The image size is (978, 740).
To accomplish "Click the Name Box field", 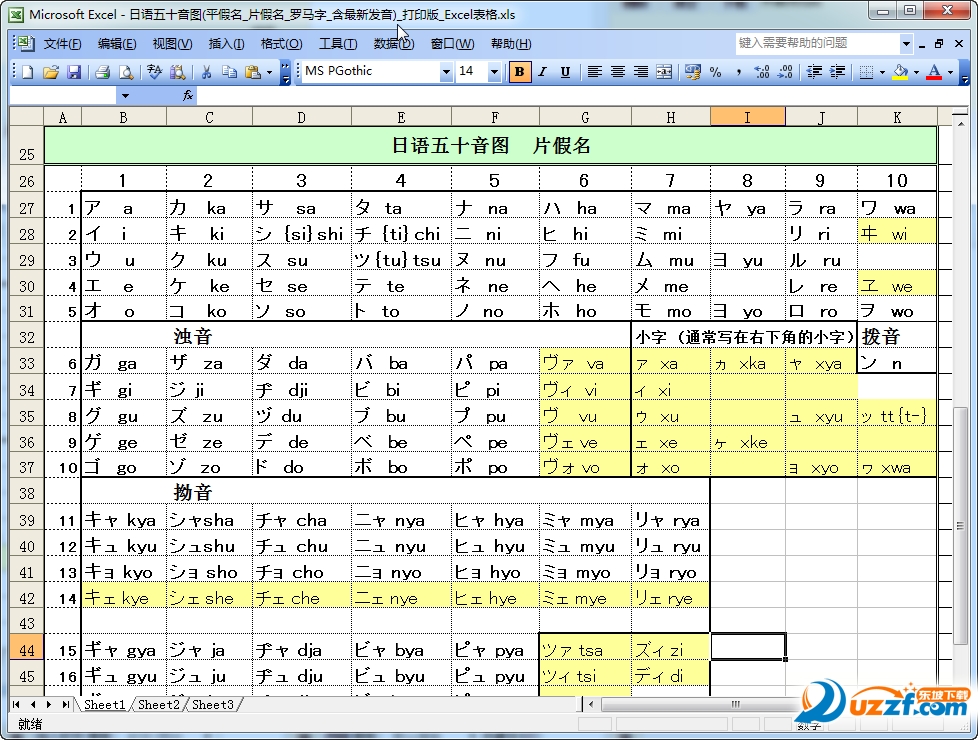I will click(x=62, y=95).
